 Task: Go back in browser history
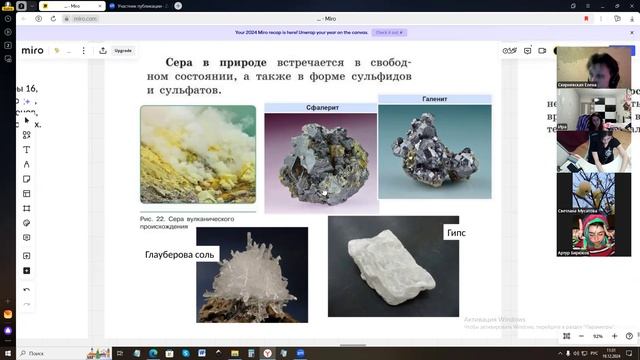click(24, 19)
